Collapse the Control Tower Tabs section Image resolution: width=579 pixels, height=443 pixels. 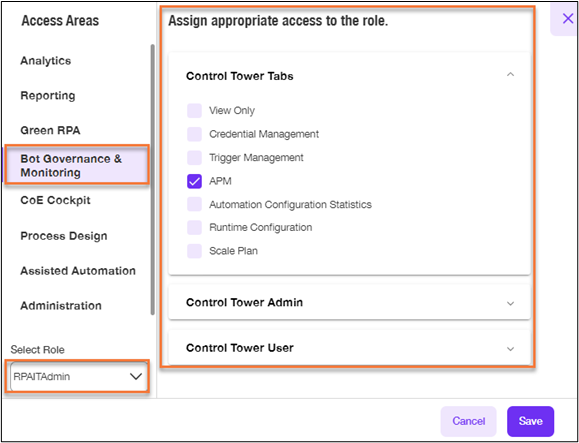[510, 75]
